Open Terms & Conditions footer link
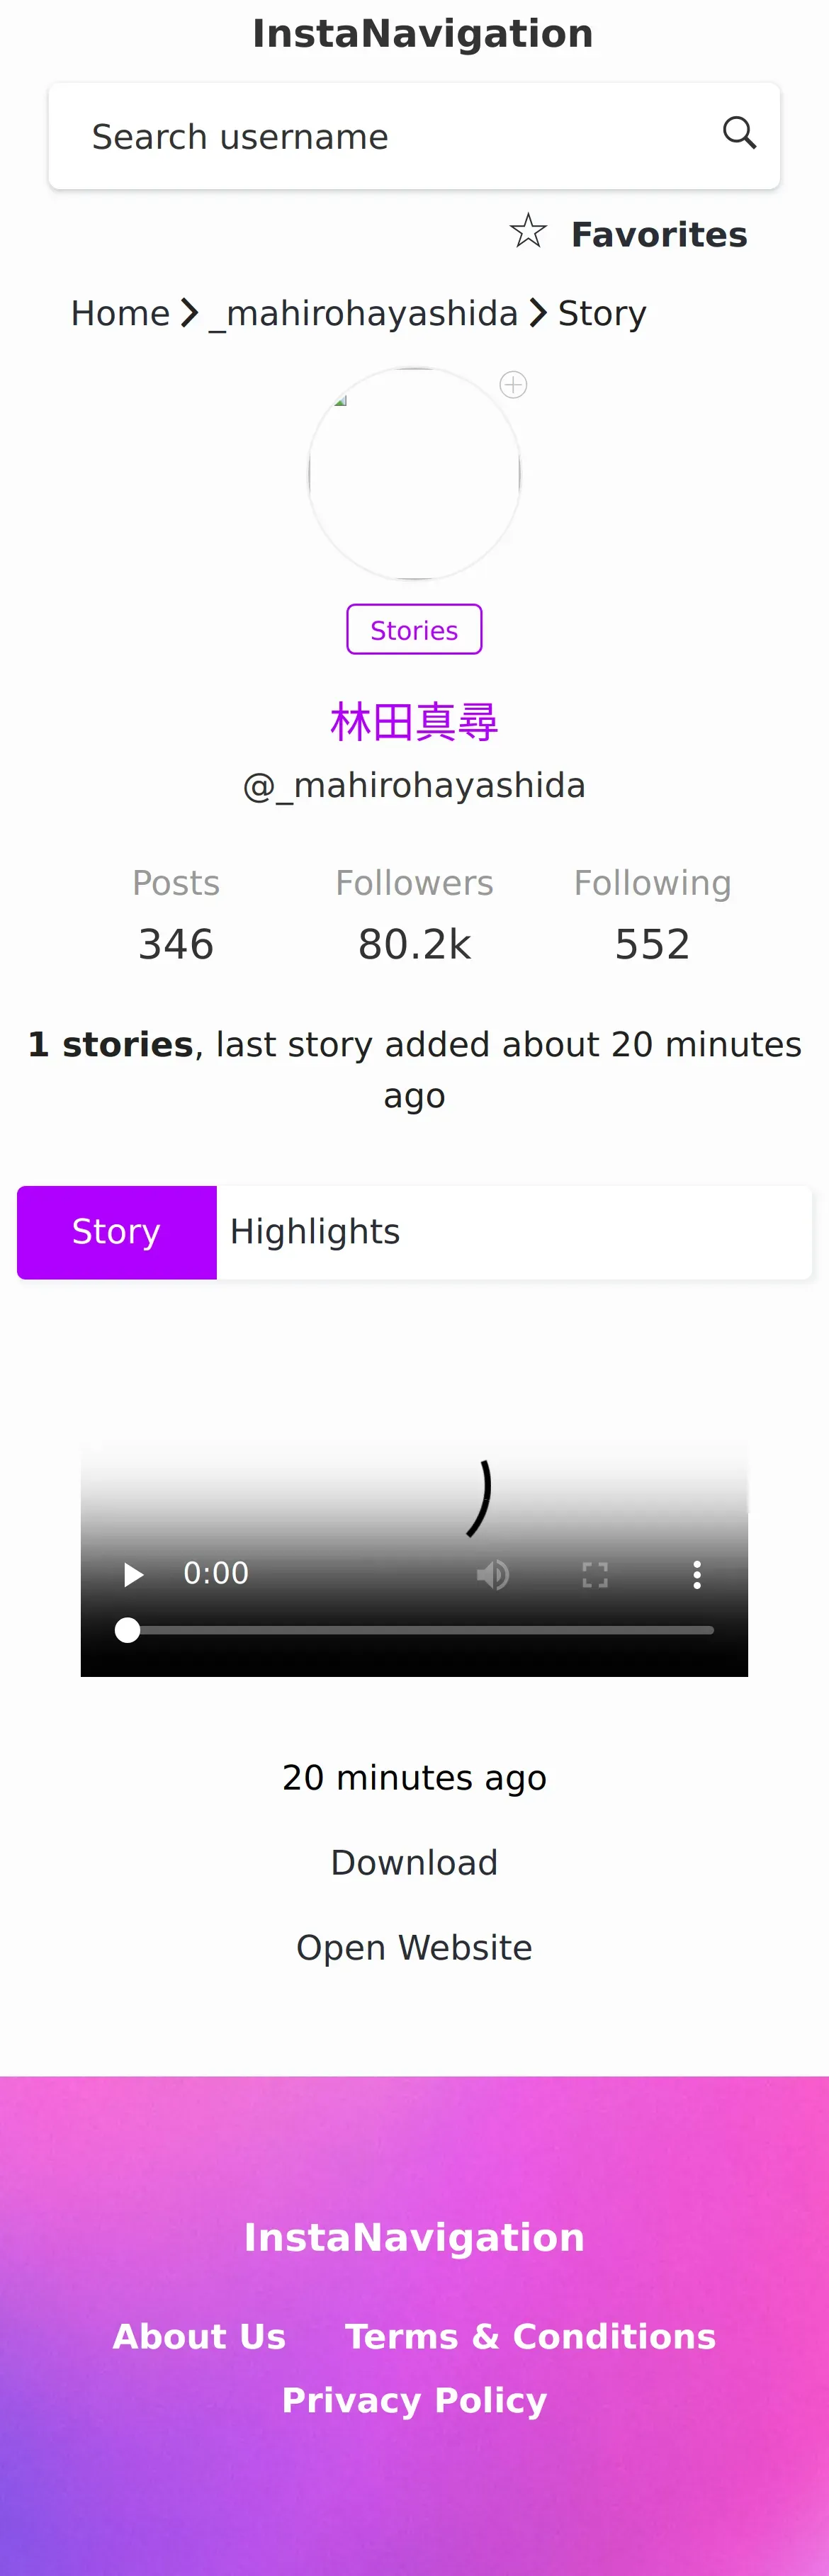The image size is (829, 2576). [530, 2336]
